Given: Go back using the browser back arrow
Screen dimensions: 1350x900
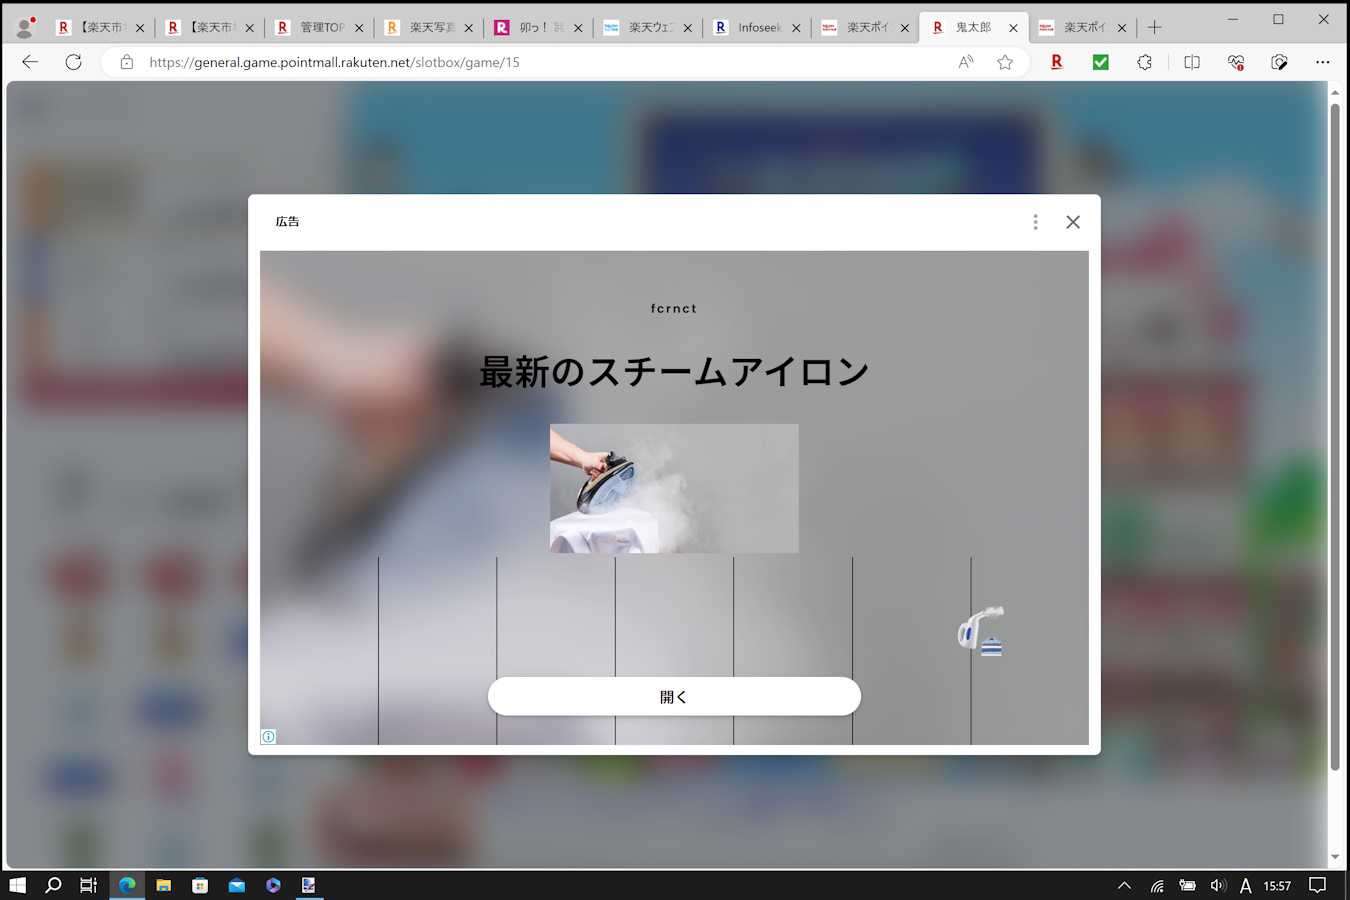Looking at the screenshot, I should (x=30, y=62).
